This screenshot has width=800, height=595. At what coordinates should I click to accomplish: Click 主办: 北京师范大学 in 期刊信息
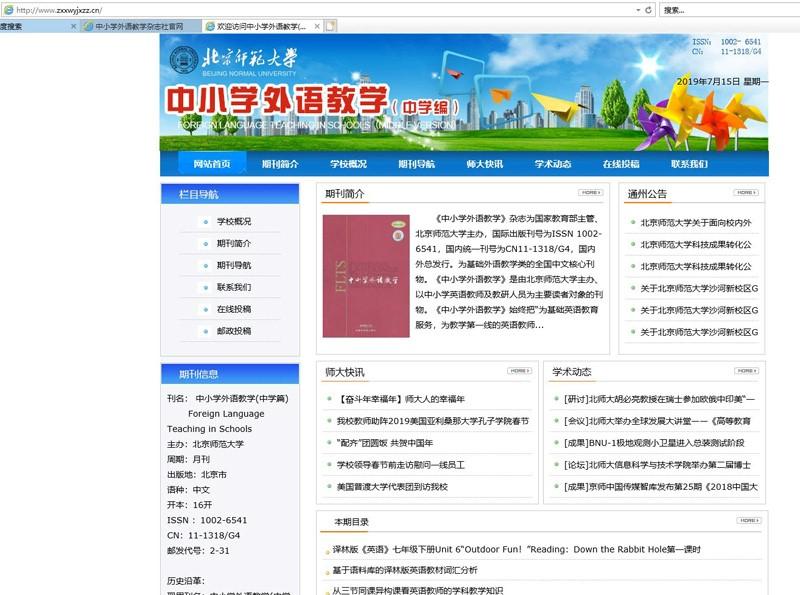205,444
